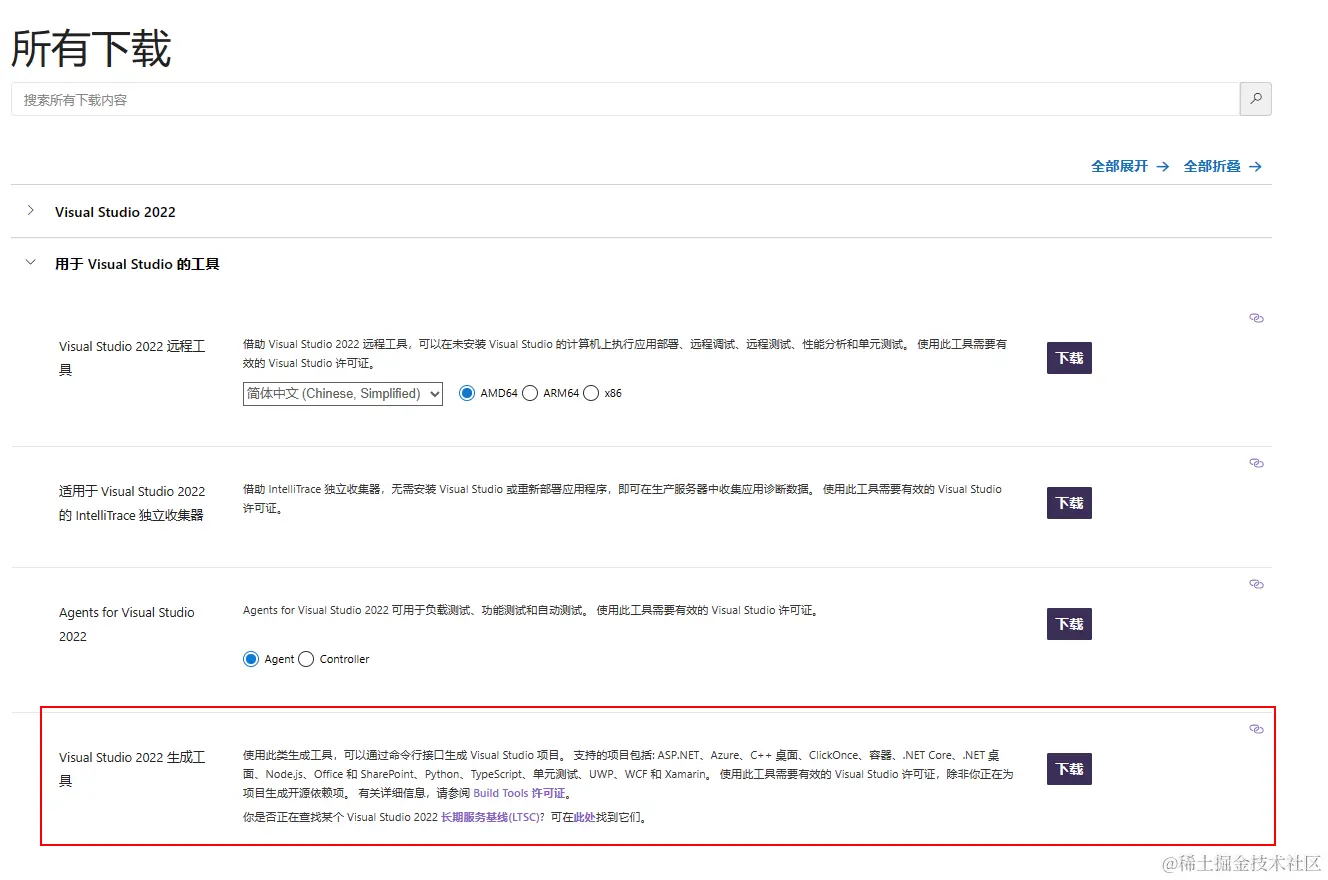Download Visual Studio 2022 远程工具
Screen dimensions: 1328x880
1069,358
